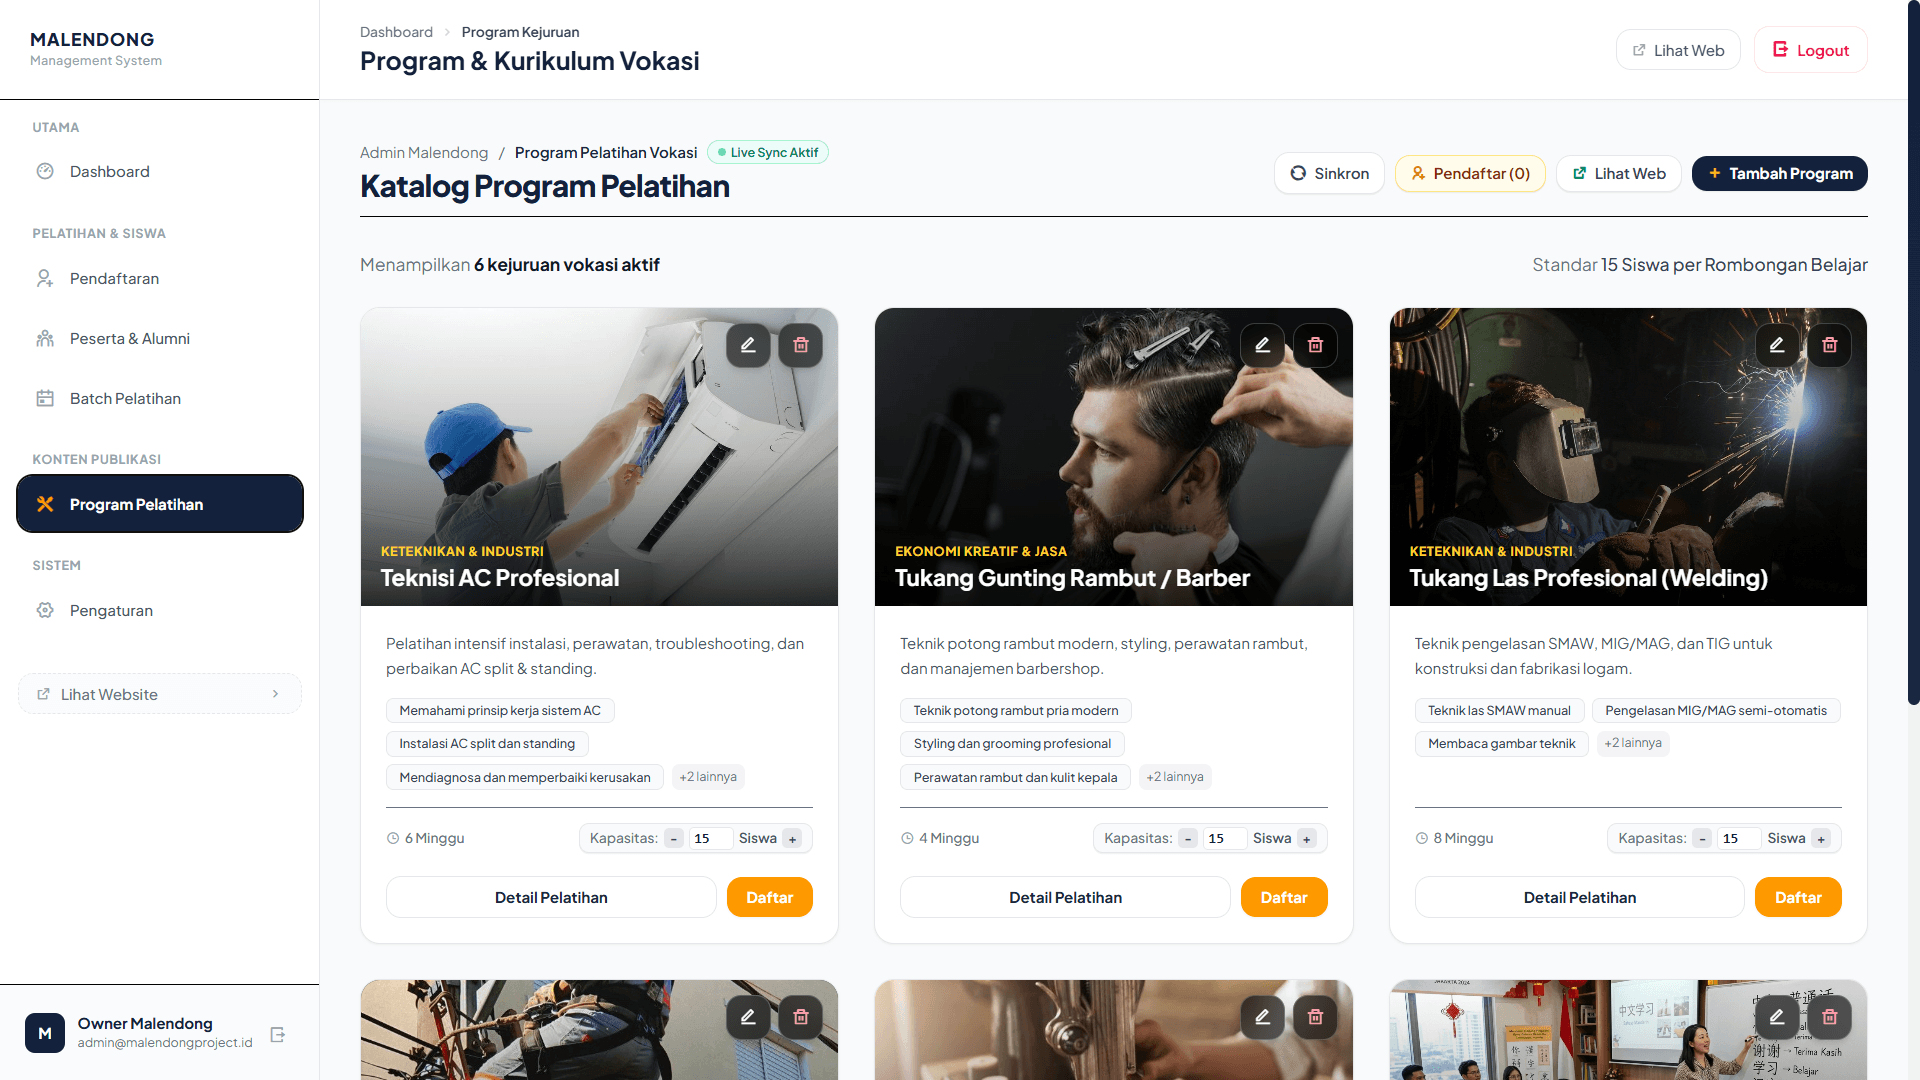The height and width of the screenshot is (1080, 1920).
Task: Click the 'Pengelasan MIG/MAG semi-otomatis' tag
Action: 1716,711
